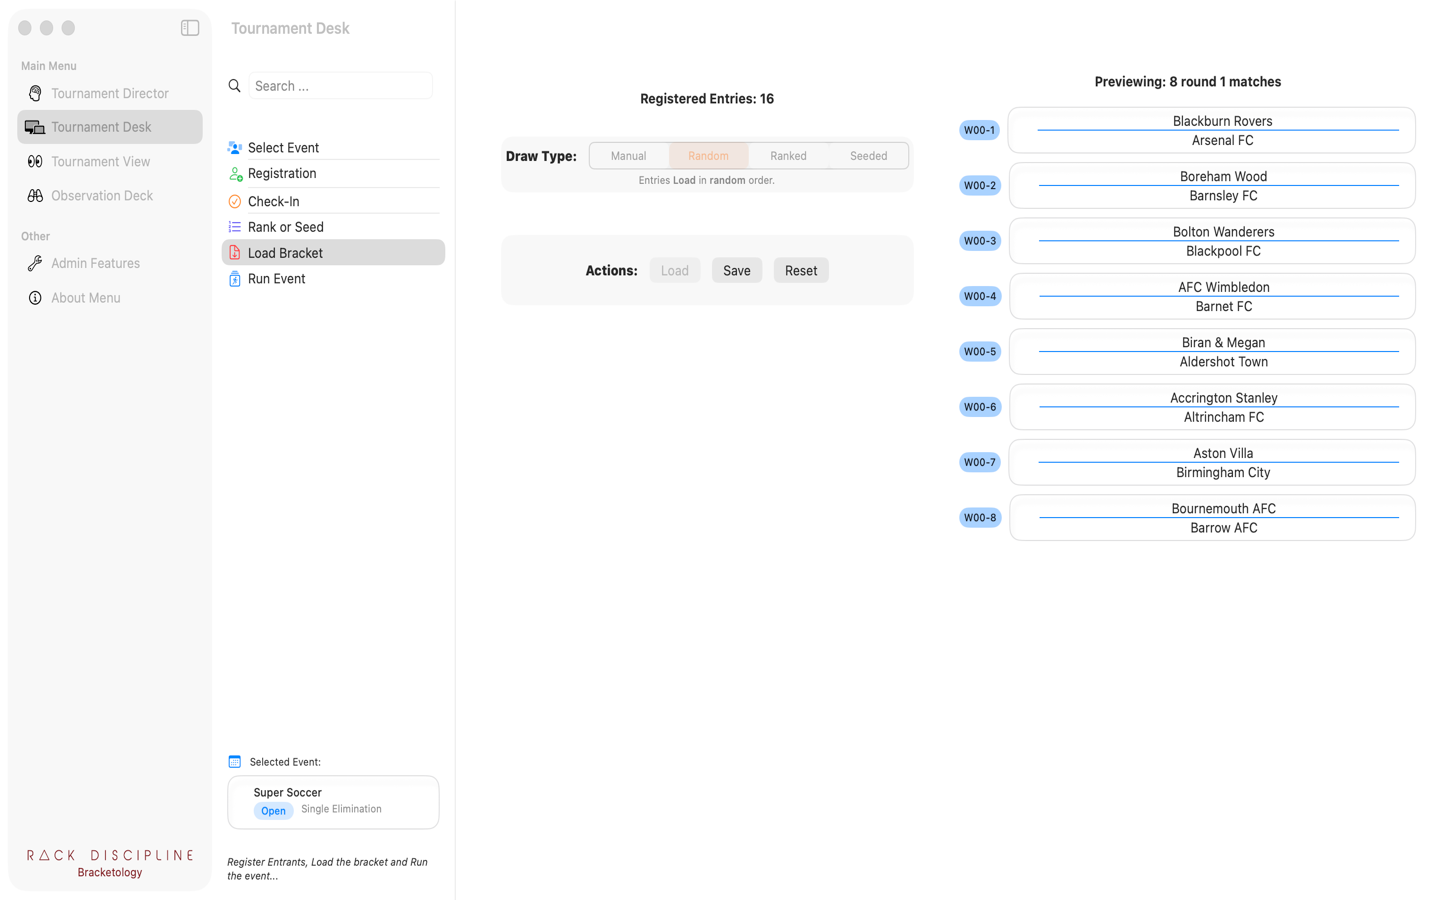This screenshot has width=1440, height=900.
Task: Click the Tournament Desk computer icon
Action: click(x=35, y=127)
